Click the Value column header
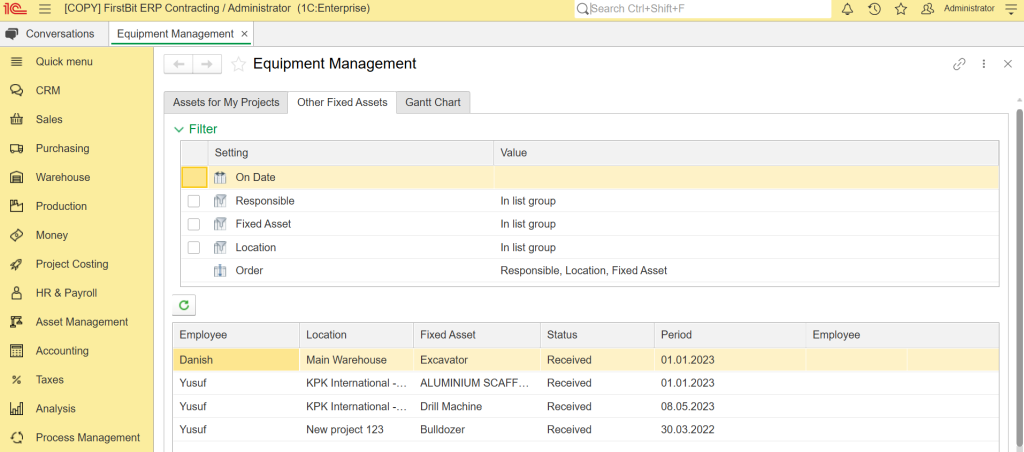This screenshot has width=1024, height=452. [746, 153]
